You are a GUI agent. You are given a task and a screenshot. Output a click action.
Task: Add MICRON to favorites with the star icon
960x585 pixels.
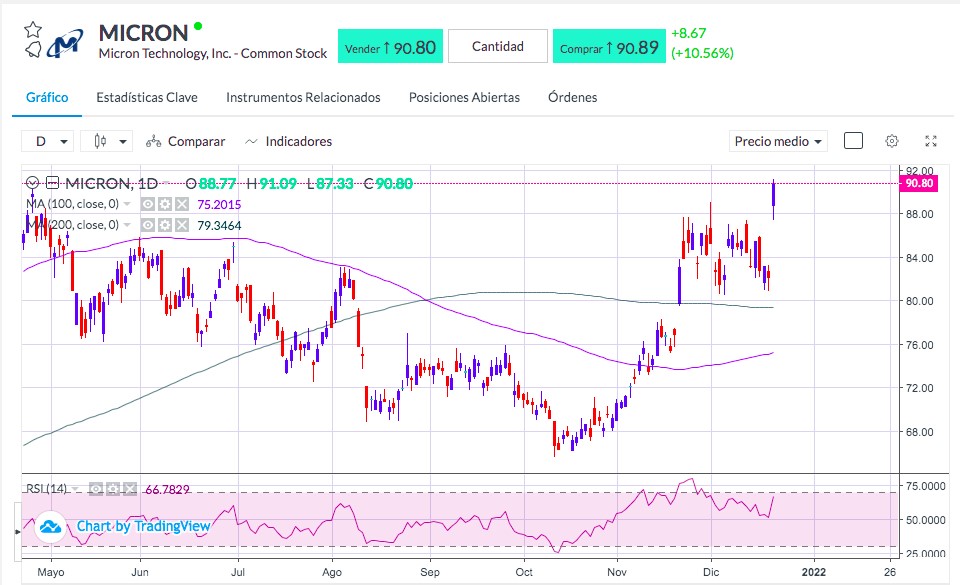click(x=32, y=29)
